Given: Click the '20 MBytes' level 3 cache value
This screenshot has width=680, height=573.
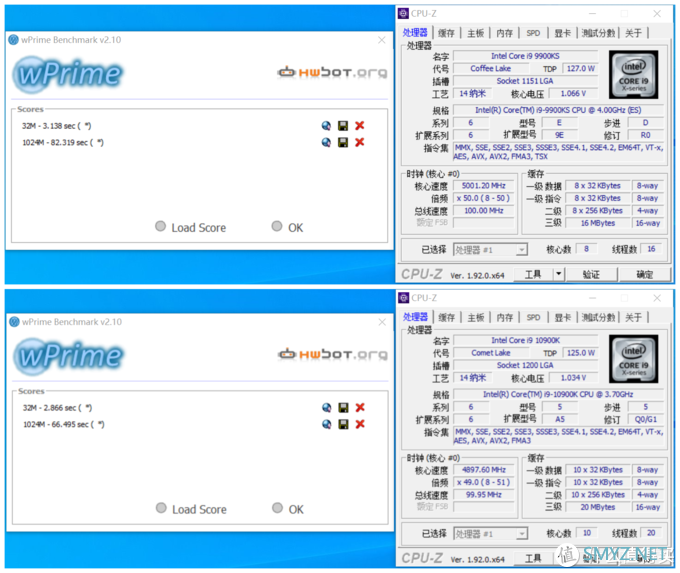Looking at the screenshot, I should [x=598, y=507].
